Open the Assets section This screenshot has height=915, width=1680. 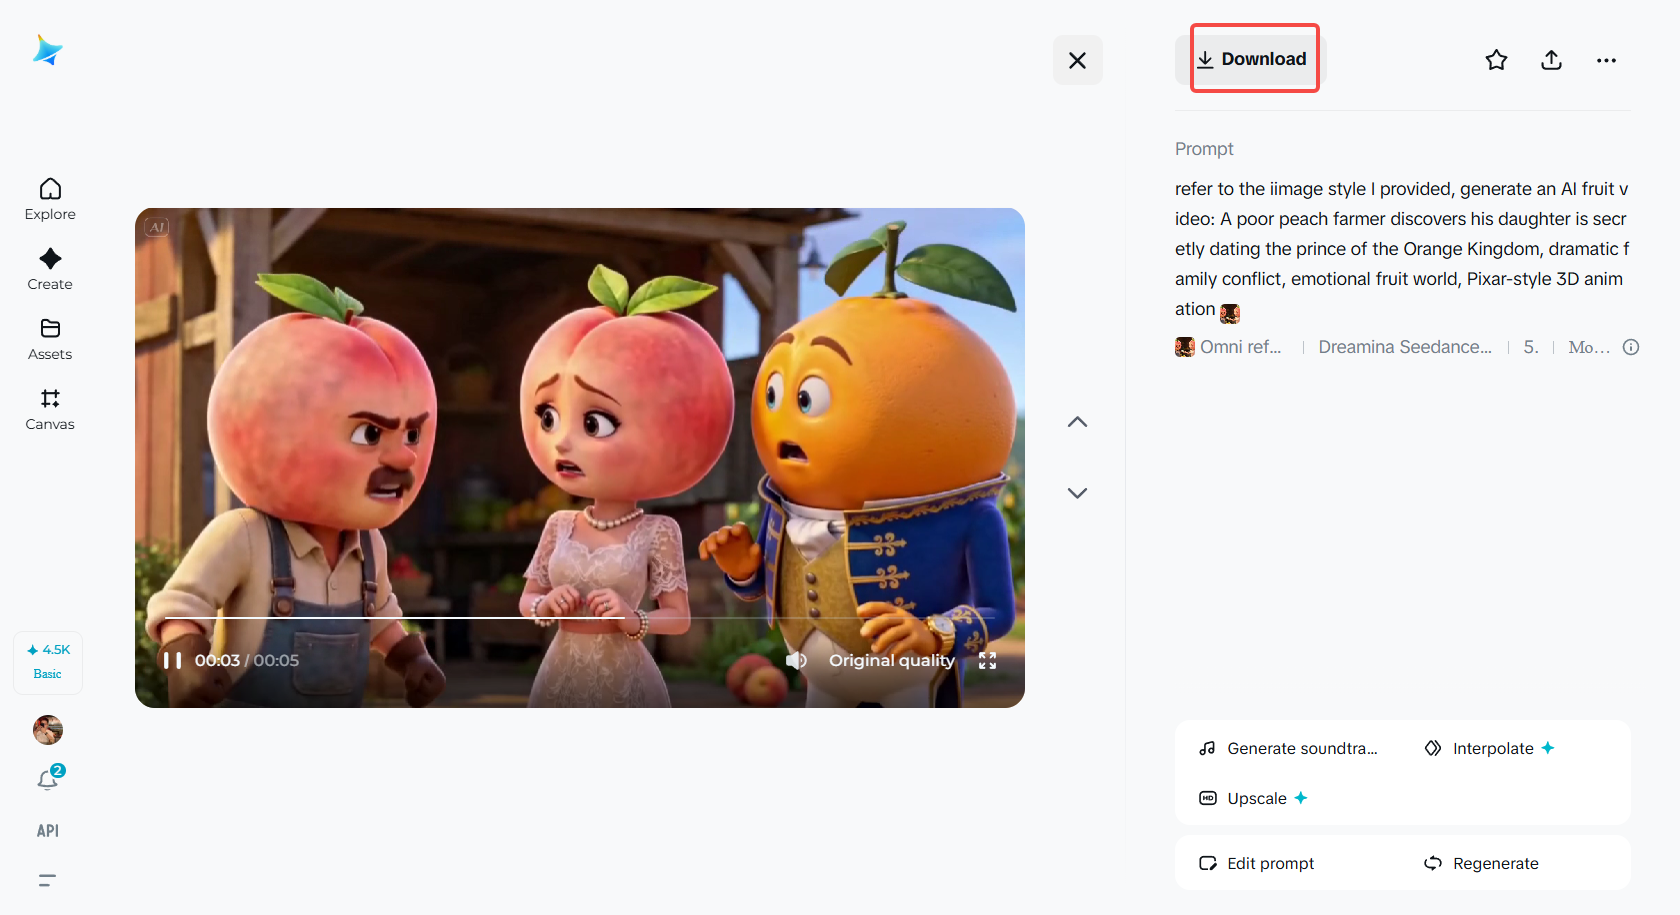(x=50, y=340)
